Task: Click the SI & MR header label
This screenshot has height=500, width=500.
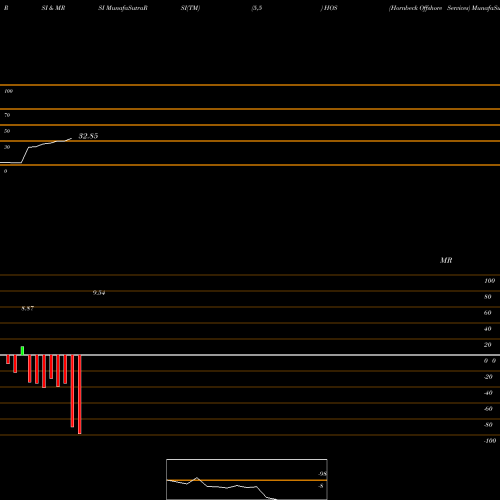Action: click(53, 8)
